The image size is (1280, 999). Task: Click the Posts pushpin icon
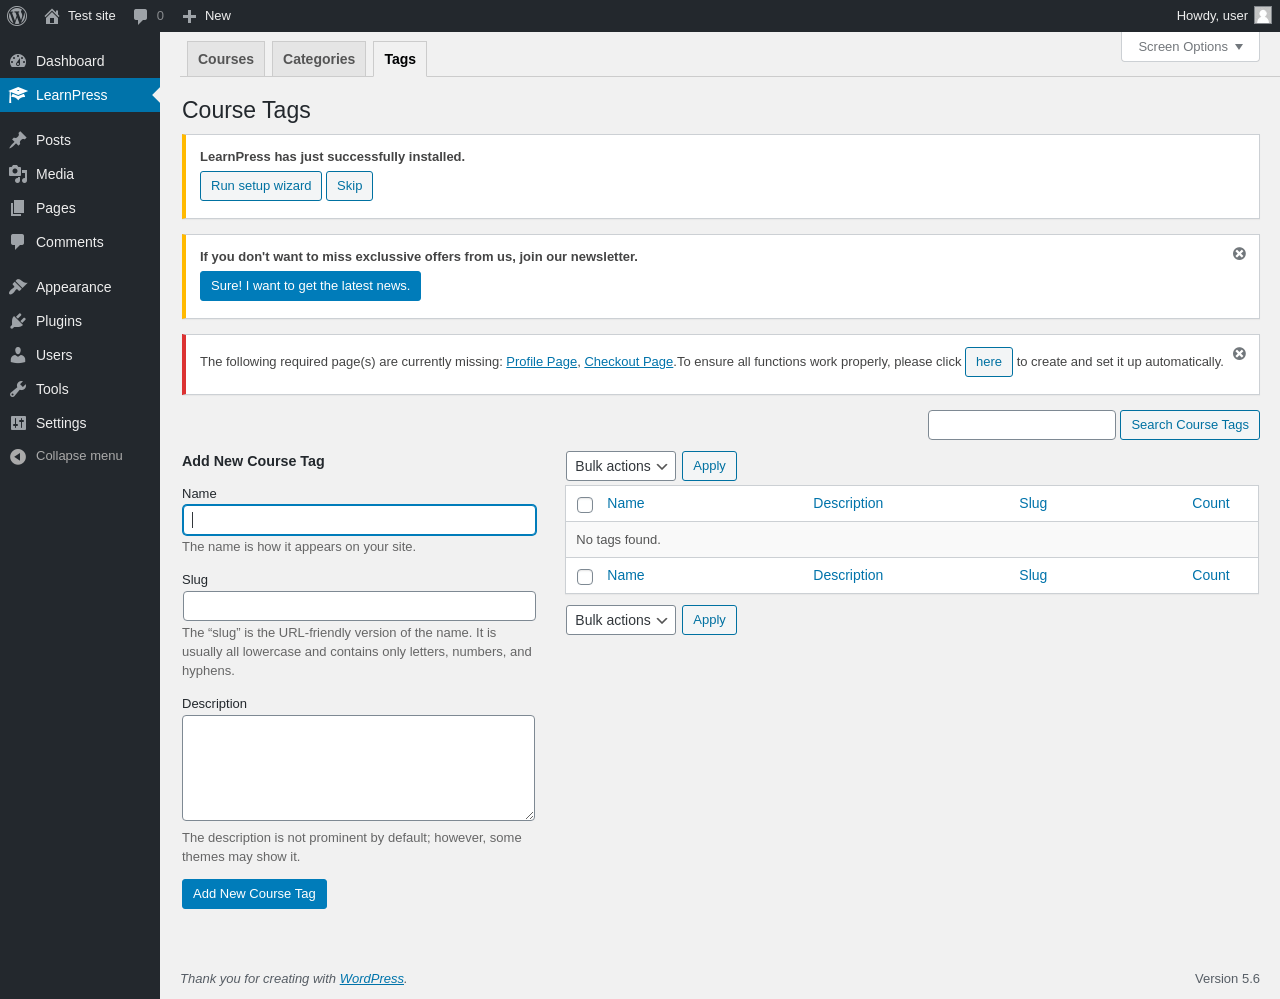pos(18,140)
